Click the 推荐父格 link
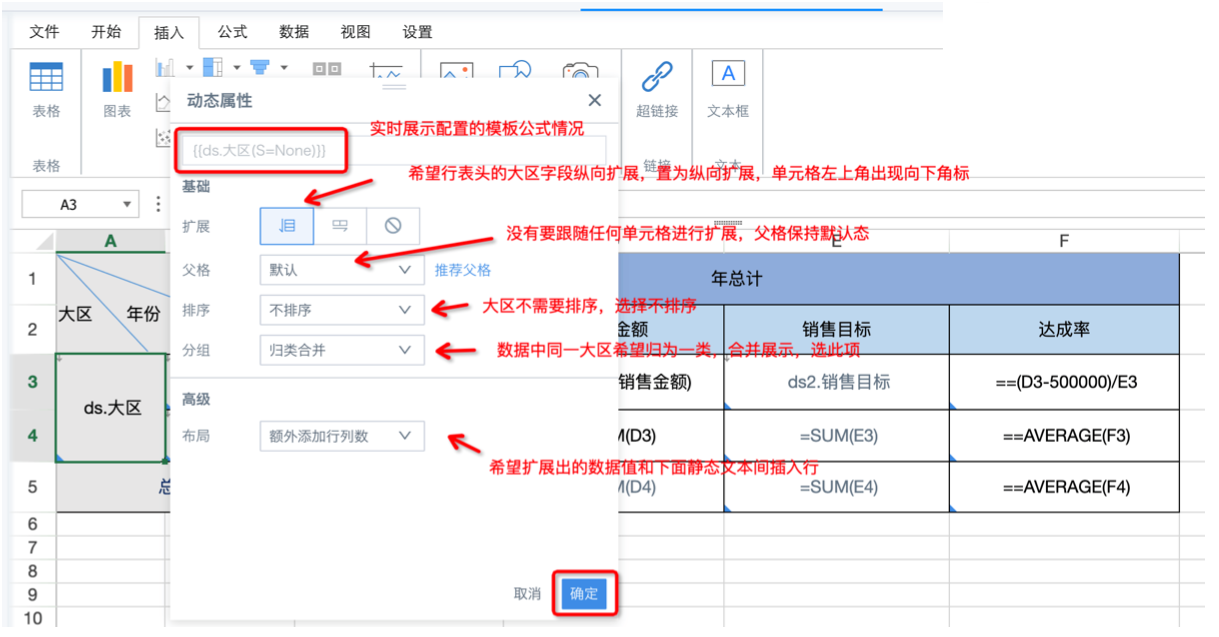Viewport: 1219px width, 637px height. pyautogui.click(x=462, y=270)
